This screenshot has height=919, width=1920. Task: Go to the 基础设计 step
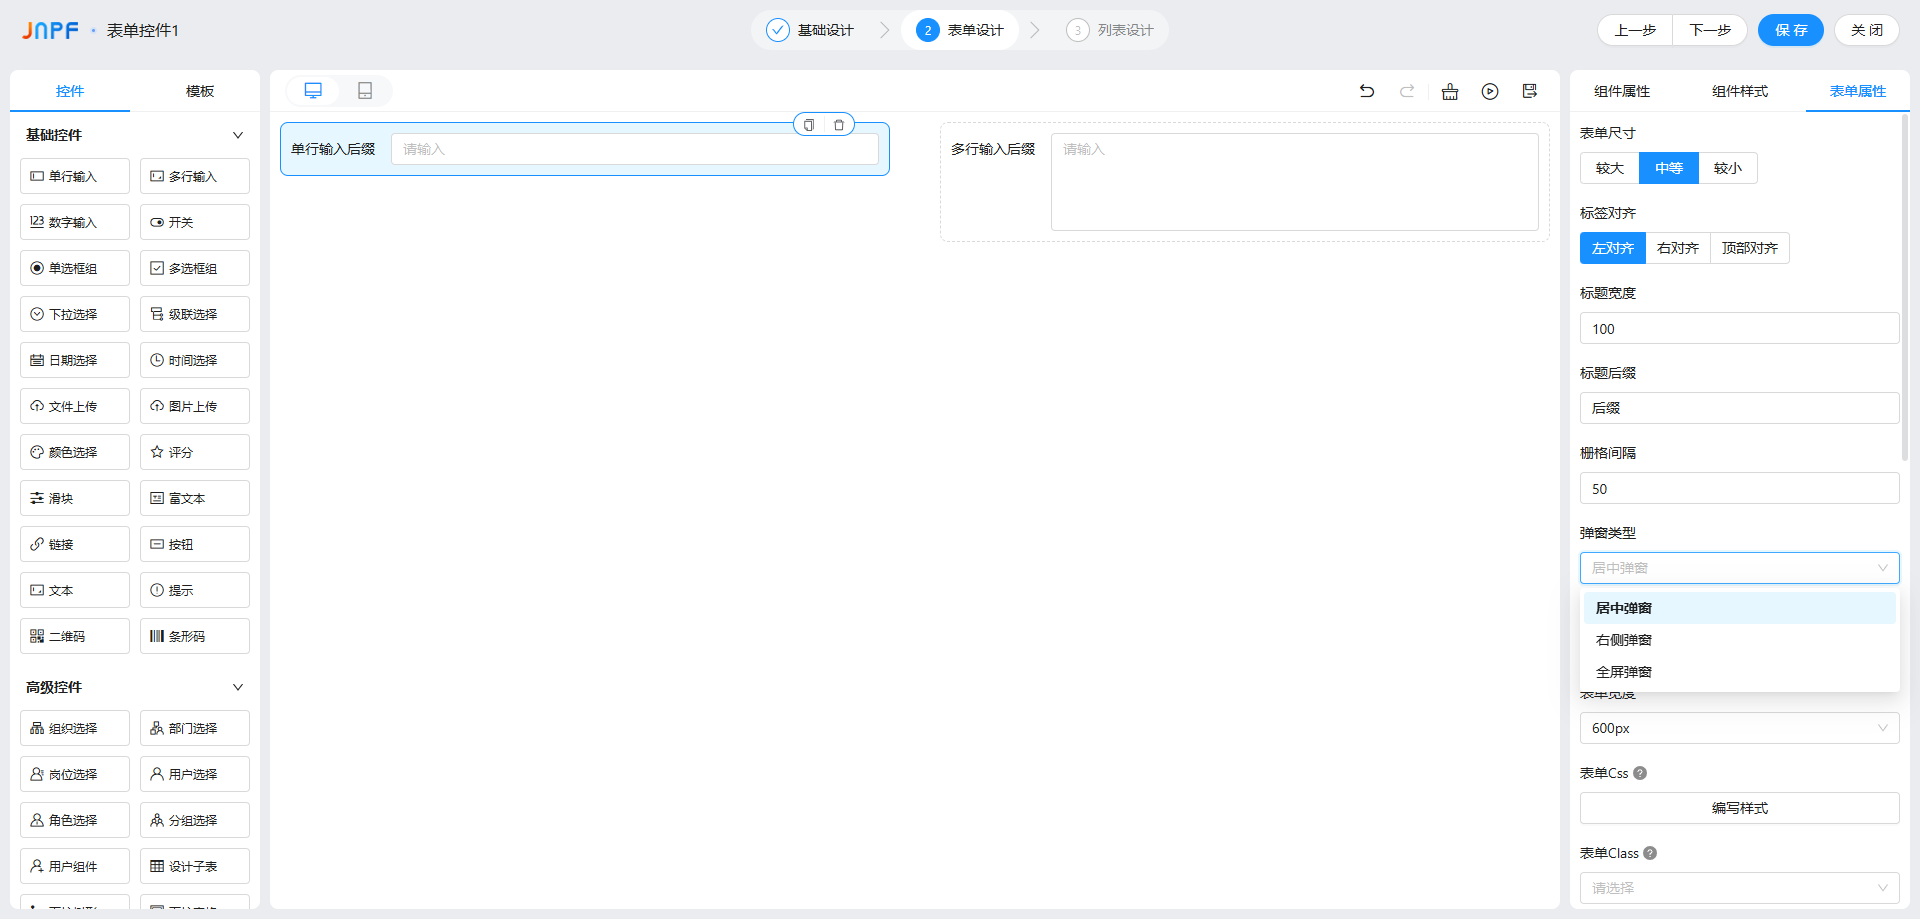[x=810, y=30]
